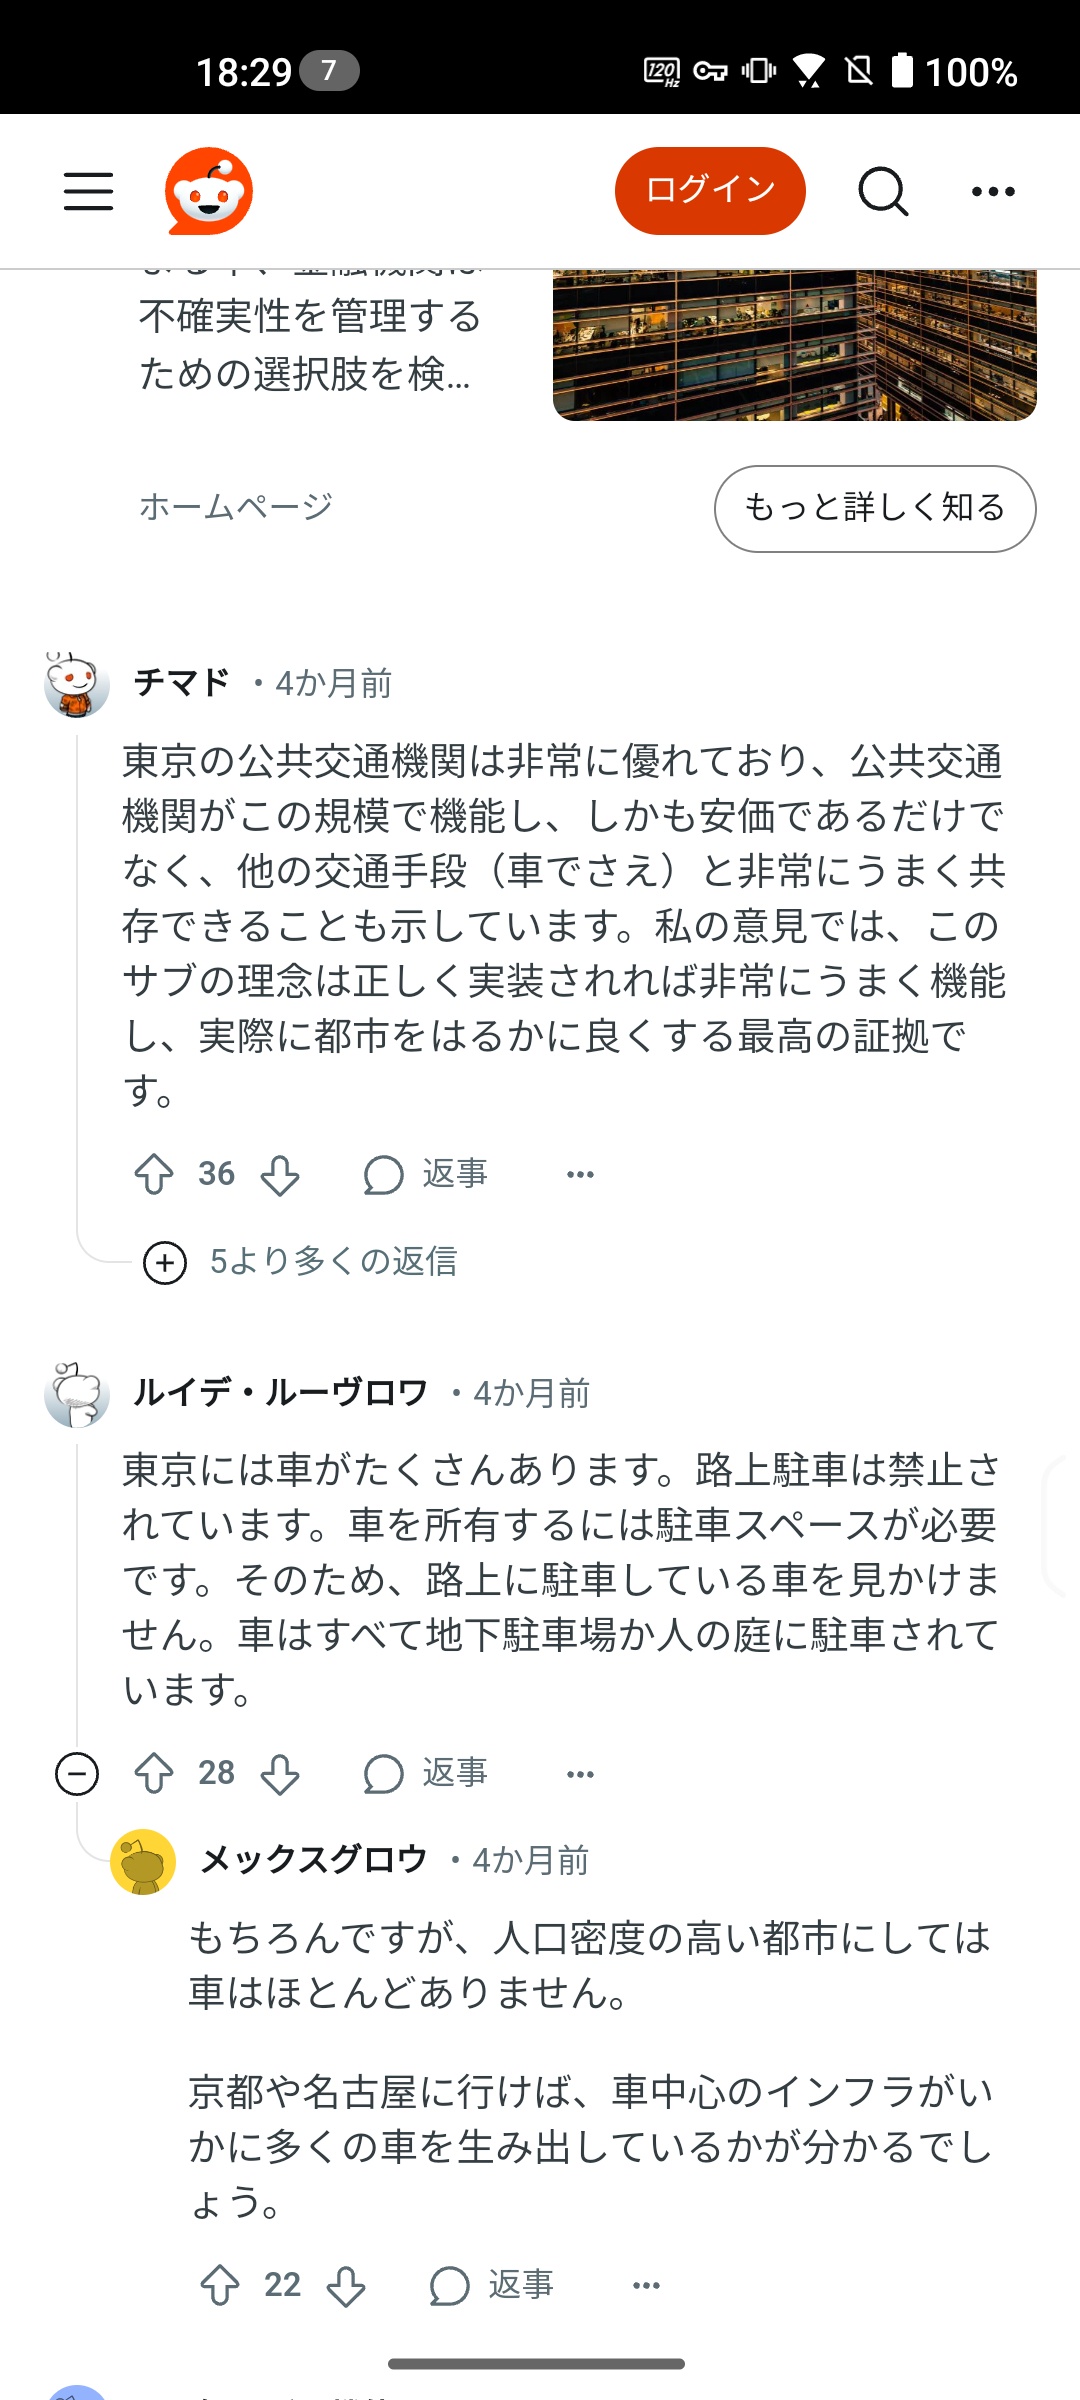Screen dimensions: 1080x2400
Task: Open the hamburger navigation menu
Action: (x=88, y=191)
